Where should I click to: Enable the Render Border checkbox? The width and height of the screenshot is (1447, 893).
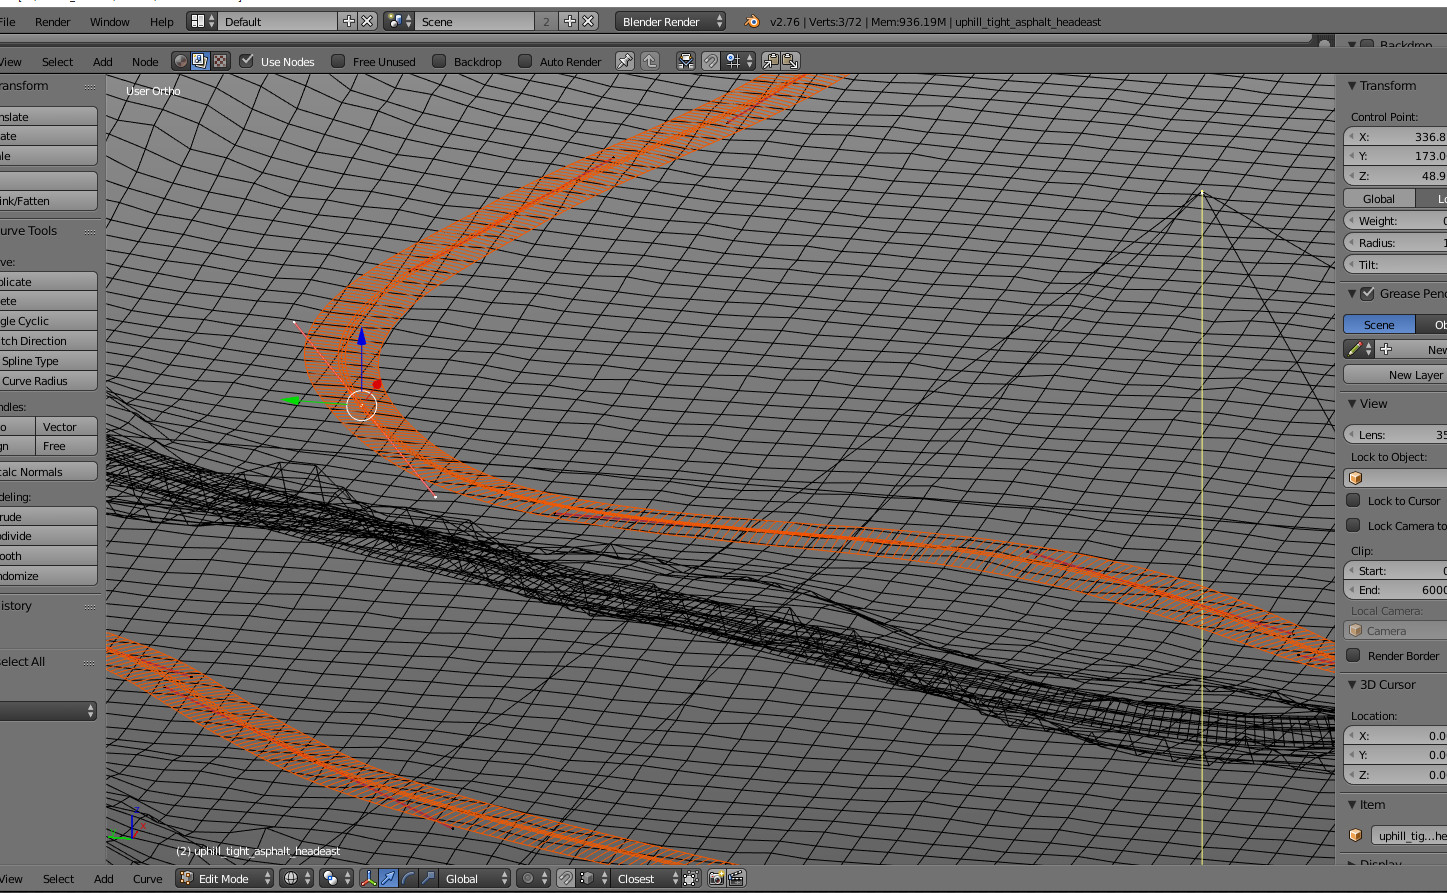[x=1354, y=655]
